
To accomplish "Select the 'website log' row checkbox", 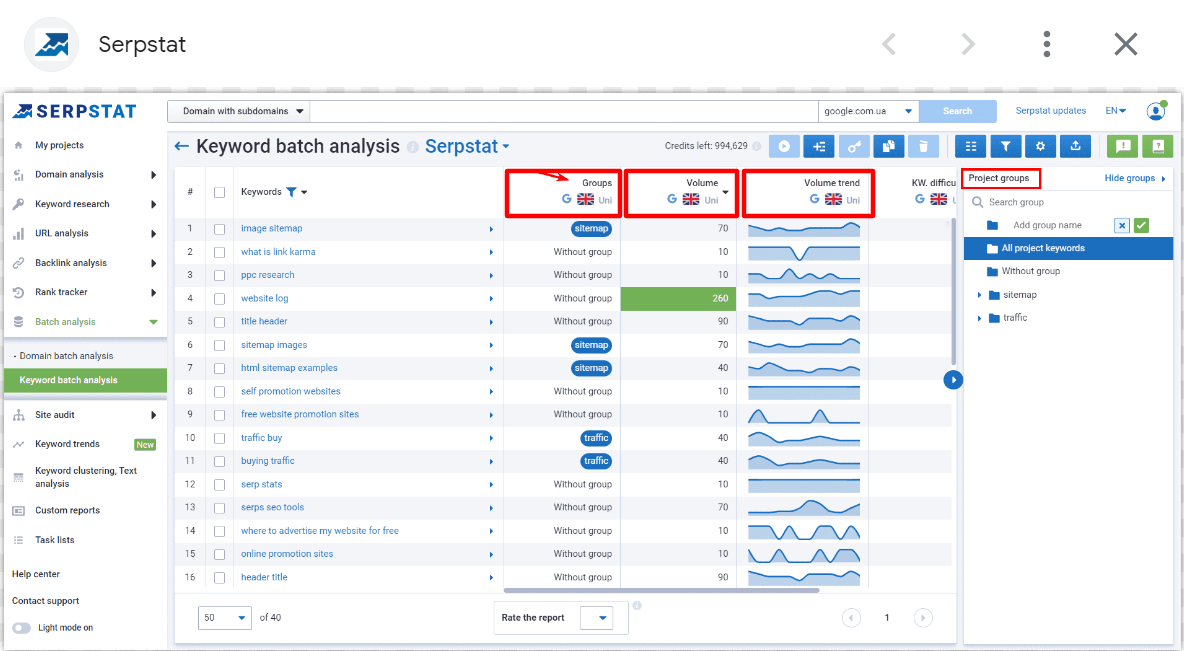I will point(220,299).
